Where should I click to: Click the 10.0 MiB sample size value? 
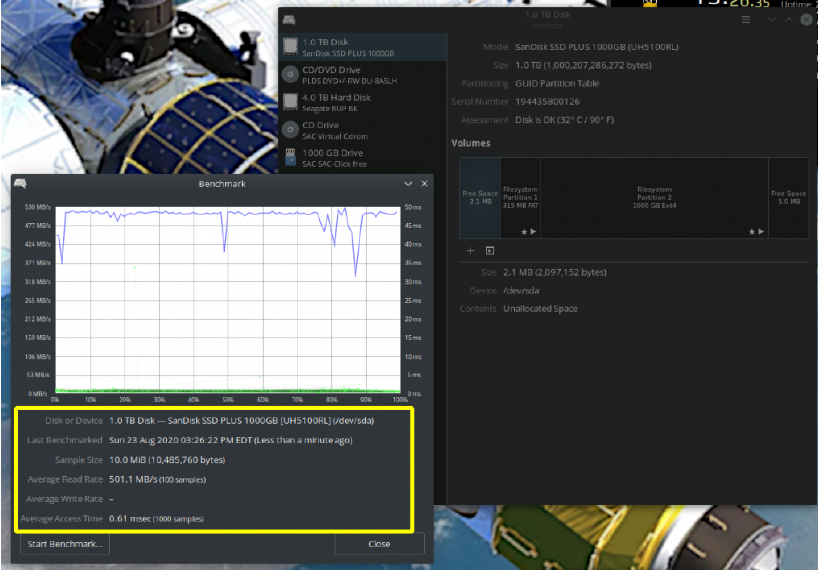pyautogui.click(x=167, y=460)
